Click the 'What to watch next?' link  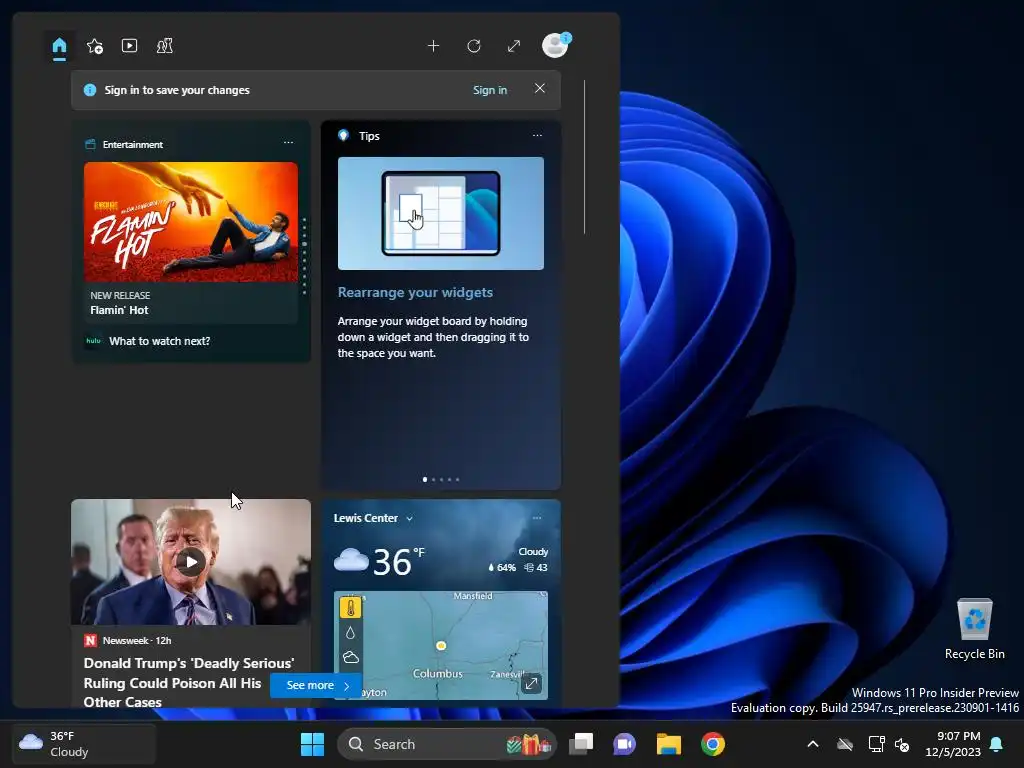159,341
